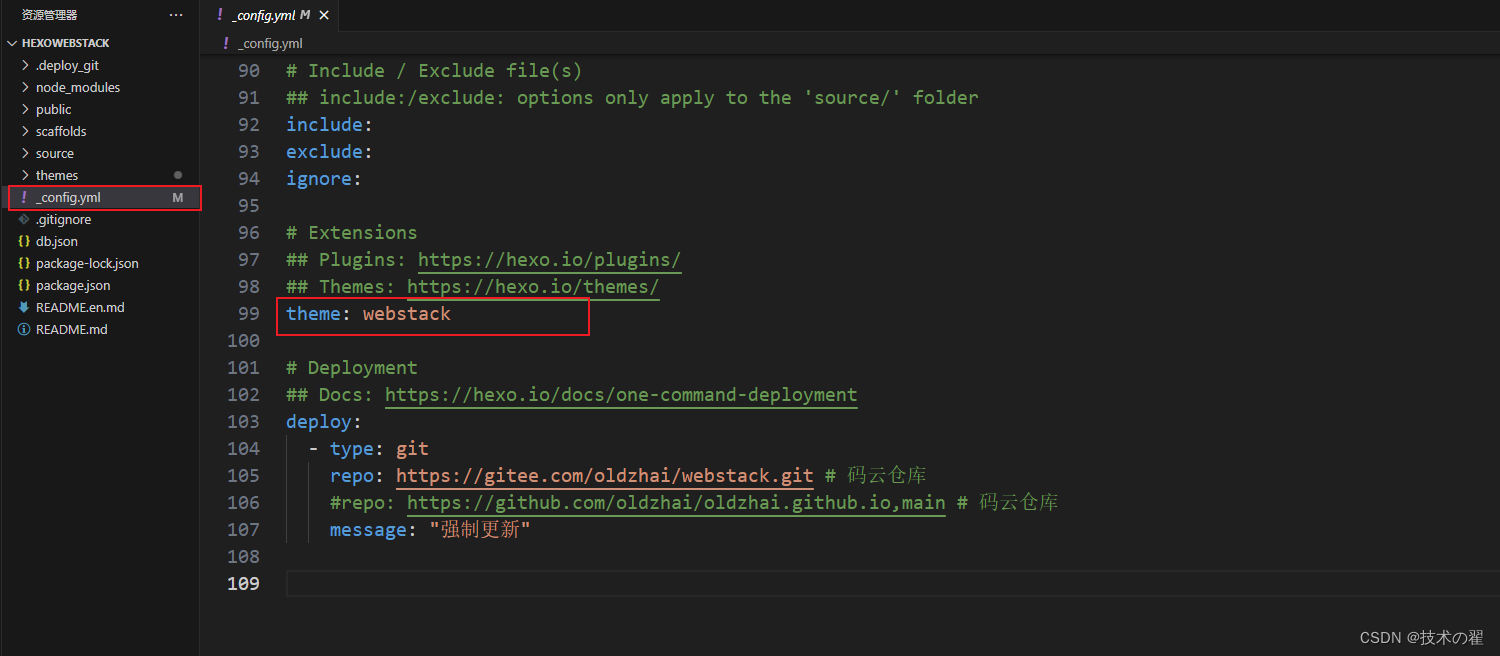Click the _config.yml breadcrumb item
The width and height of the screenshot is (1500, 656).
tap(270, 43)
